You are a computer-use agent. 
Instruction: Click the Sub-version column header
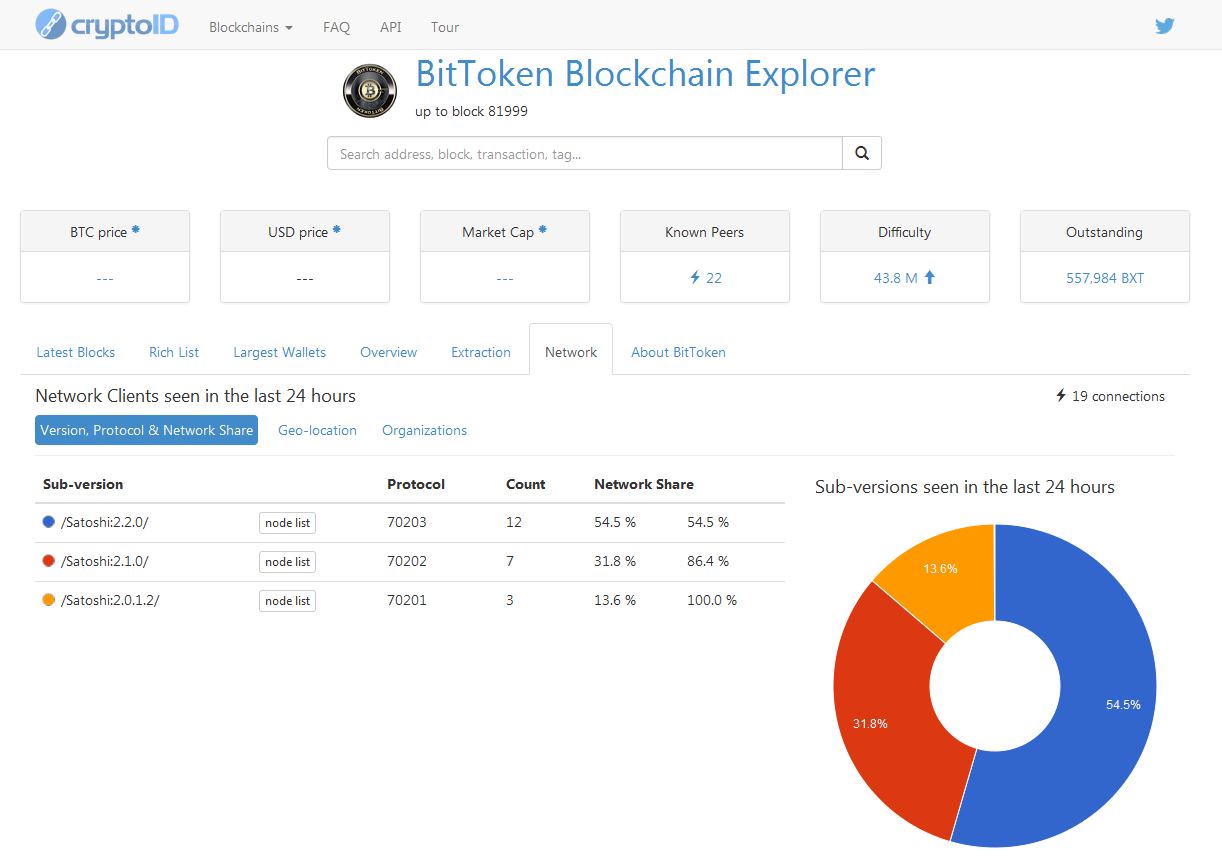83,484
